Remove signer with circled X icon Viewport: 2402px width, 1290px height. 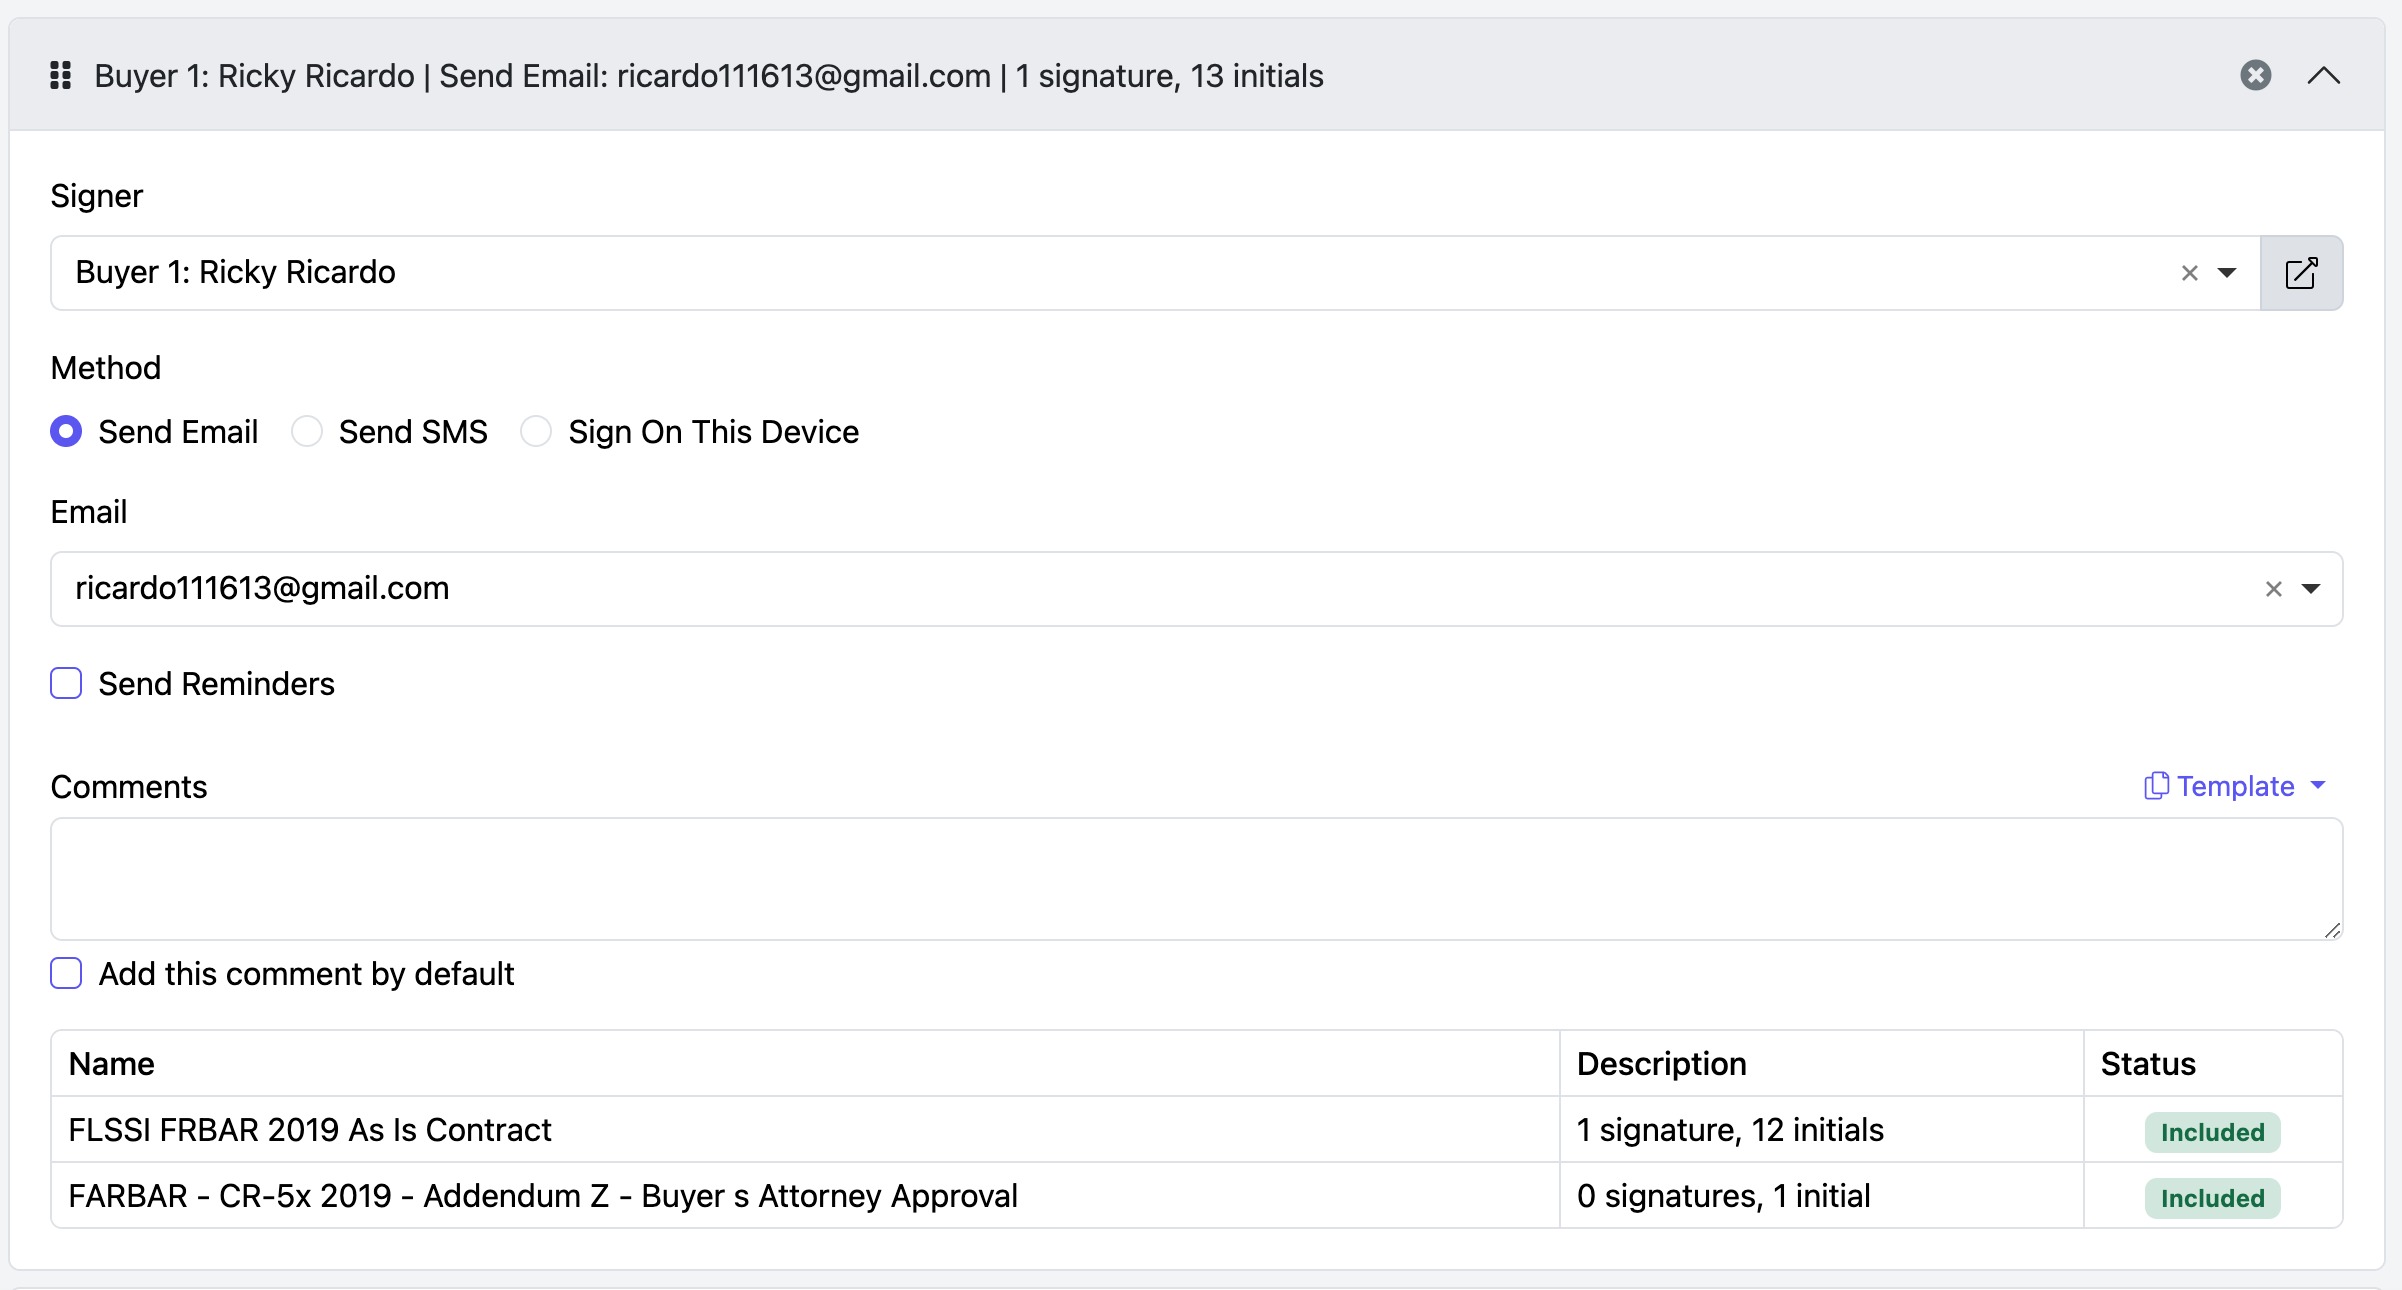pyautogui.click(x=2255, y=76)
